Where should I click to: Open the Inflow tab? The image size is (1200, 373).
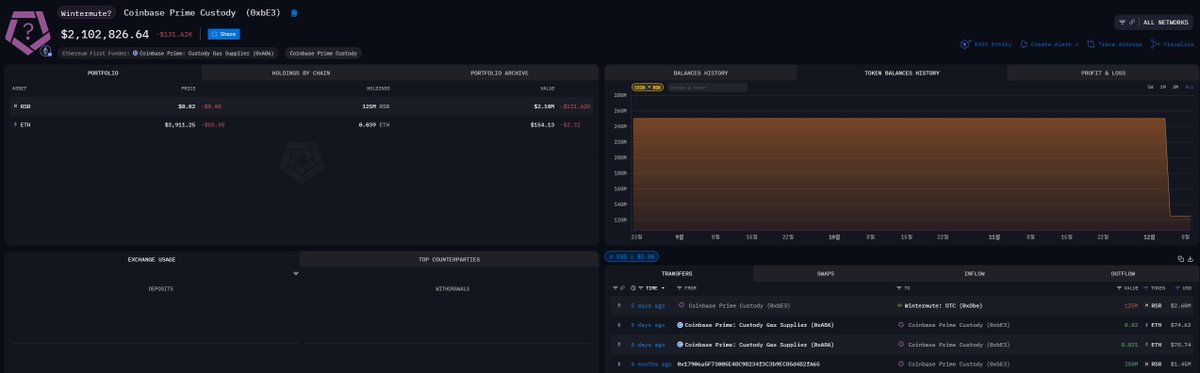click(x=974, y=273)
